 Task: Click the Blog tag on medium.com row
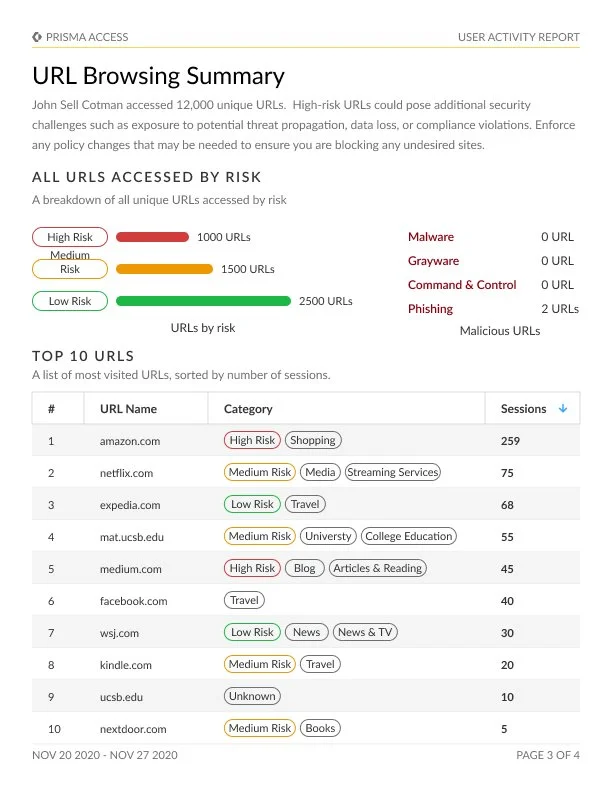pyautogui.click(x=304, y=568)
